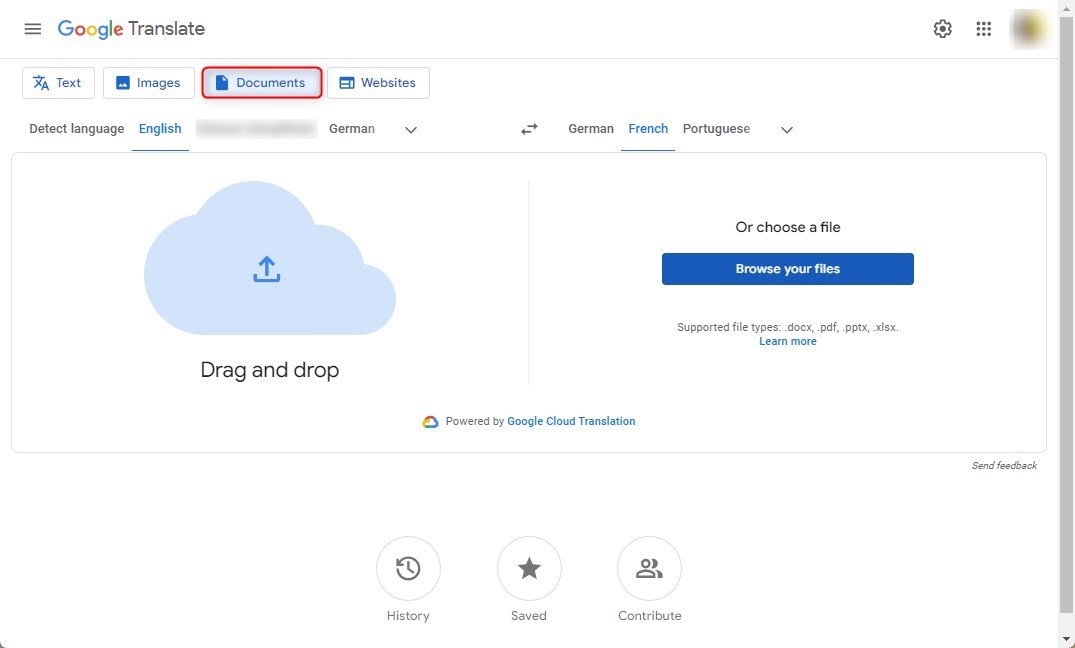
Task: Select Portuguese as target language
Action: pos(716,128)
